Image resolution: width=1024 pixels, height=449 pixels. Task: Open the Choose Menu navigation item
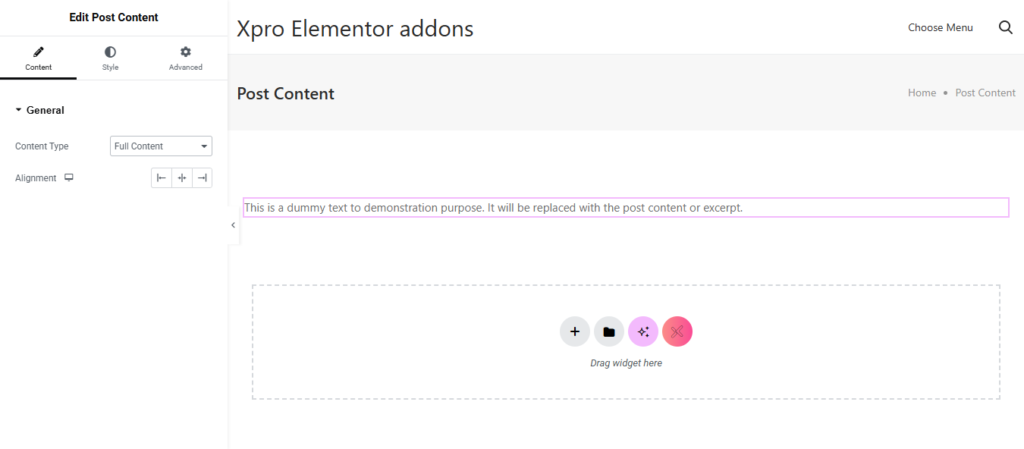[940, 27]
